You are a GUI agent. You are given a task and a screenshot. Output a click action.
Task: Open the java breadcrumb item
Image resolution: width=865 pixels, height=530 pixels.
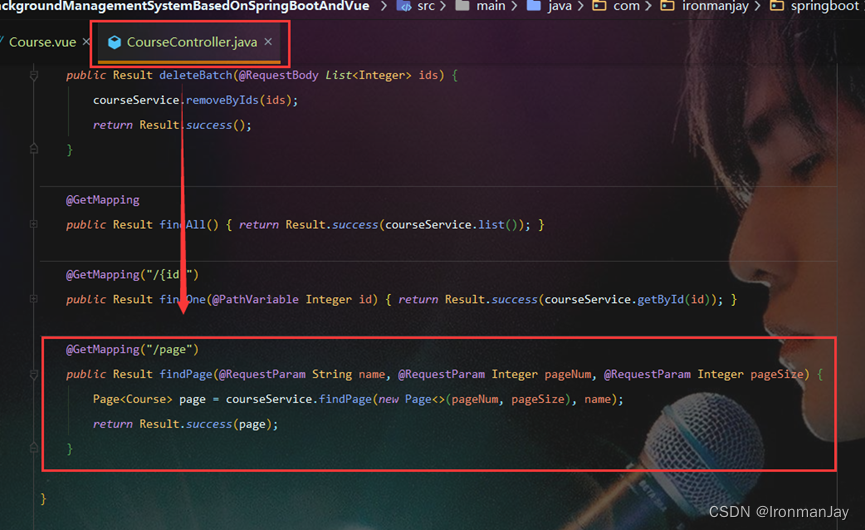pyautogui.click(x=559, y=6)
